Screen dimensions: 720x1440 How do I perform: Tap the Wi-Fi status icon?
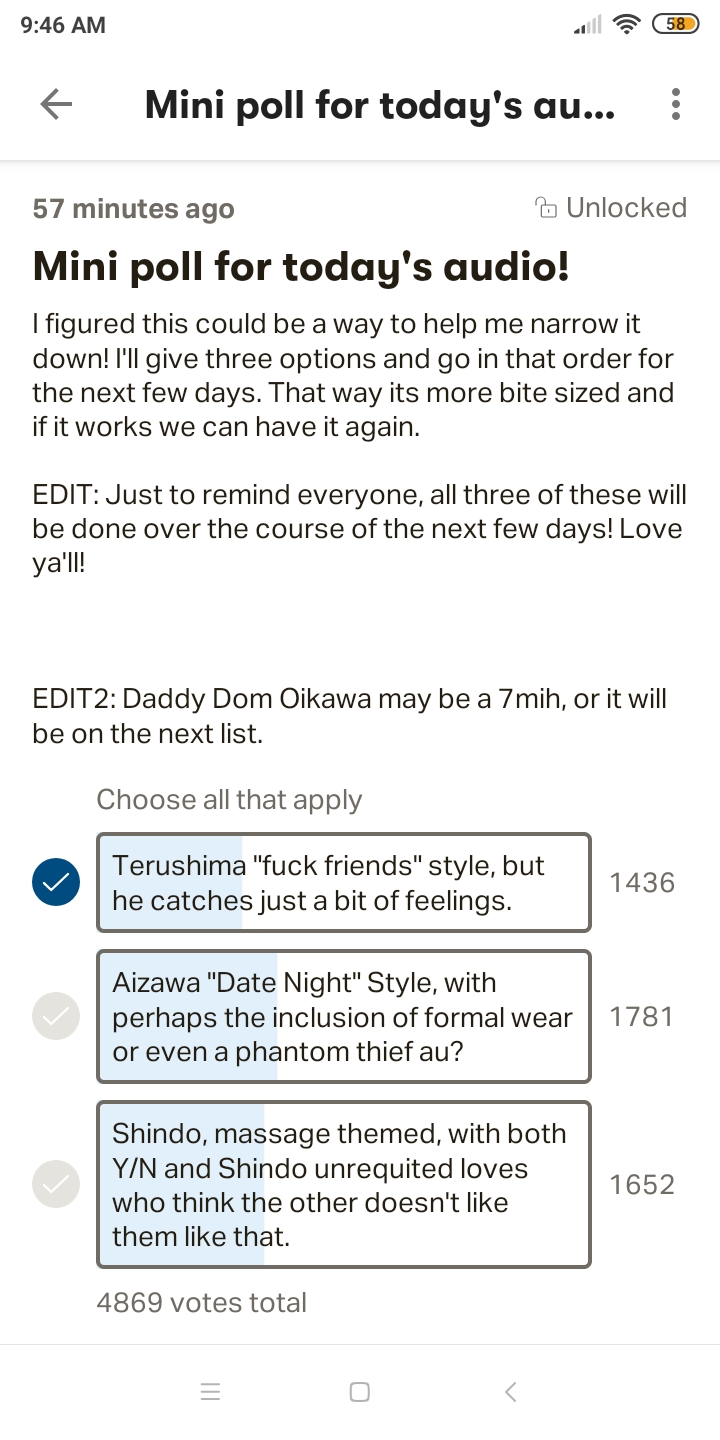(627, 25)
